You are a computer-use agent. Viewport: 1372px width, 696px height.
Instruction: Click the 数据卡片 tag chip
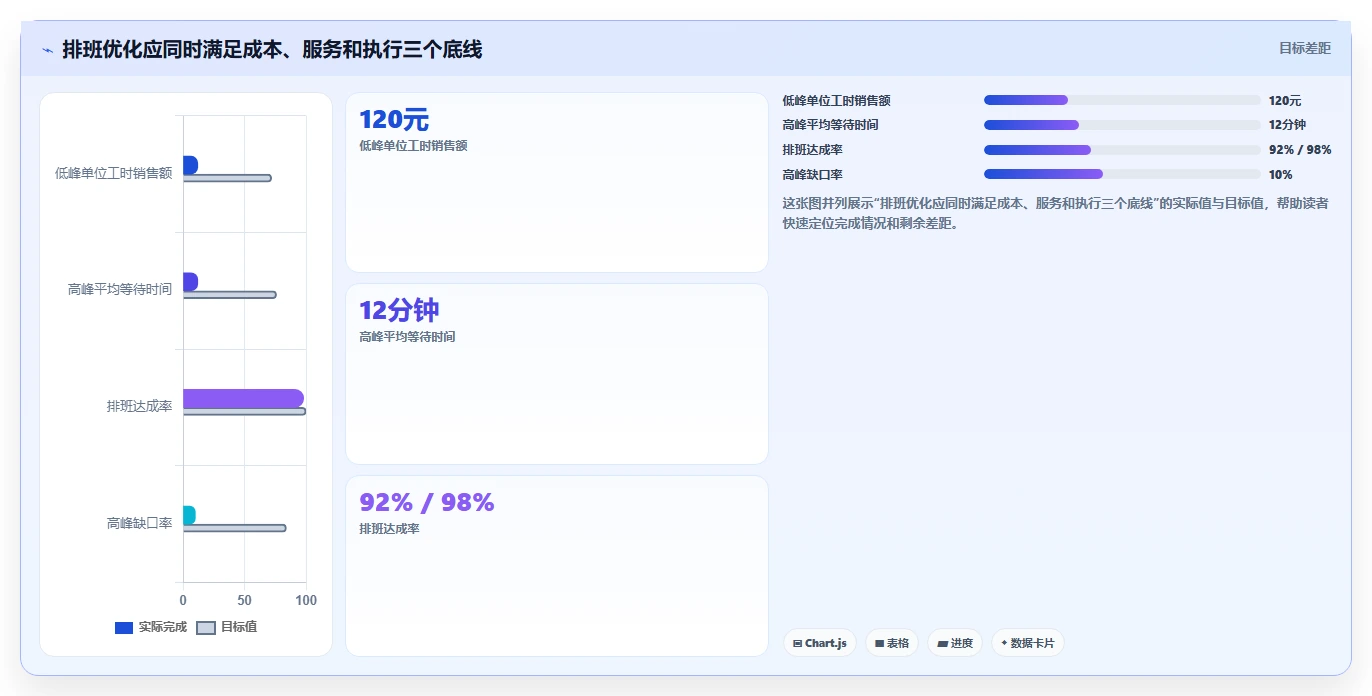1028,643
